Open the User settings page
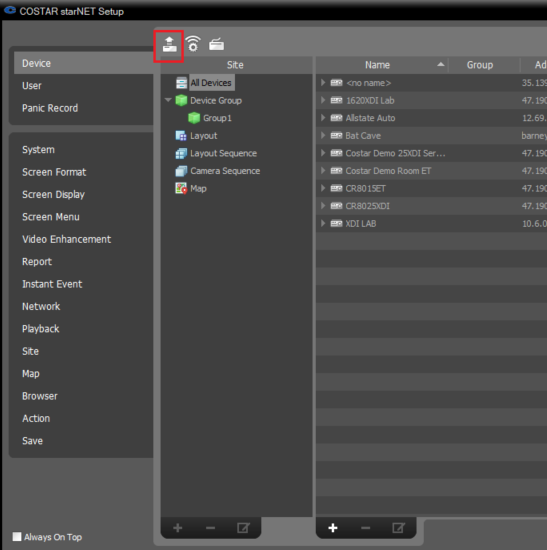Screen dimensions: 547x550 pyautogui.click(x=32, y=86)
